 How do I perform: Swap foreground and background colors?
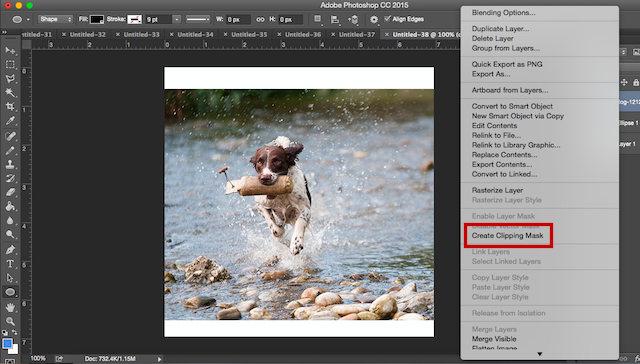coord(14,333)
